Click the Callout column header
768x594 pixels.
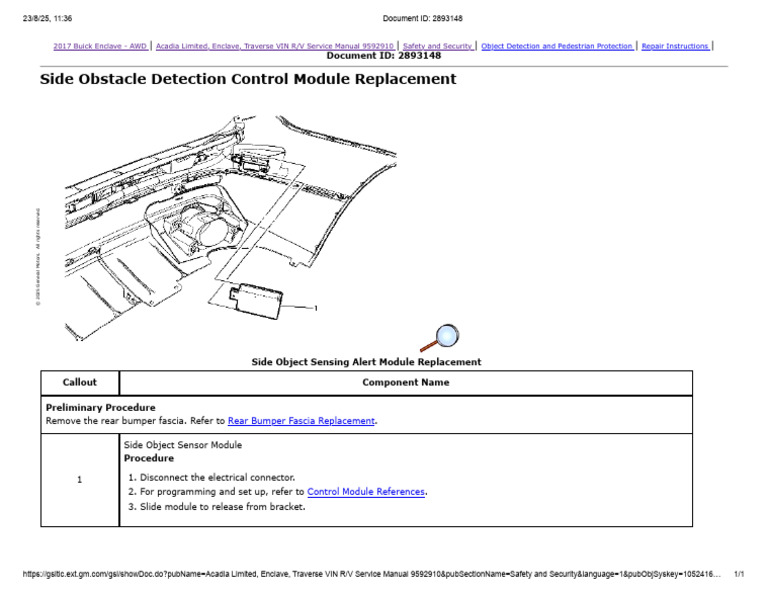tap(80, 382)
